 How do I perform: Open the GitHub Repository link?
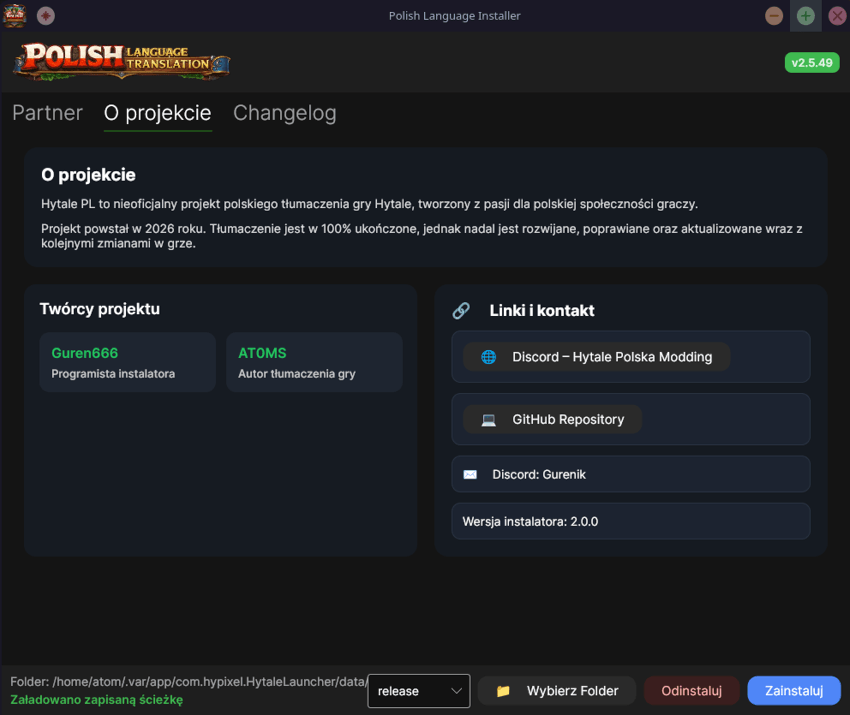[552, 420]
